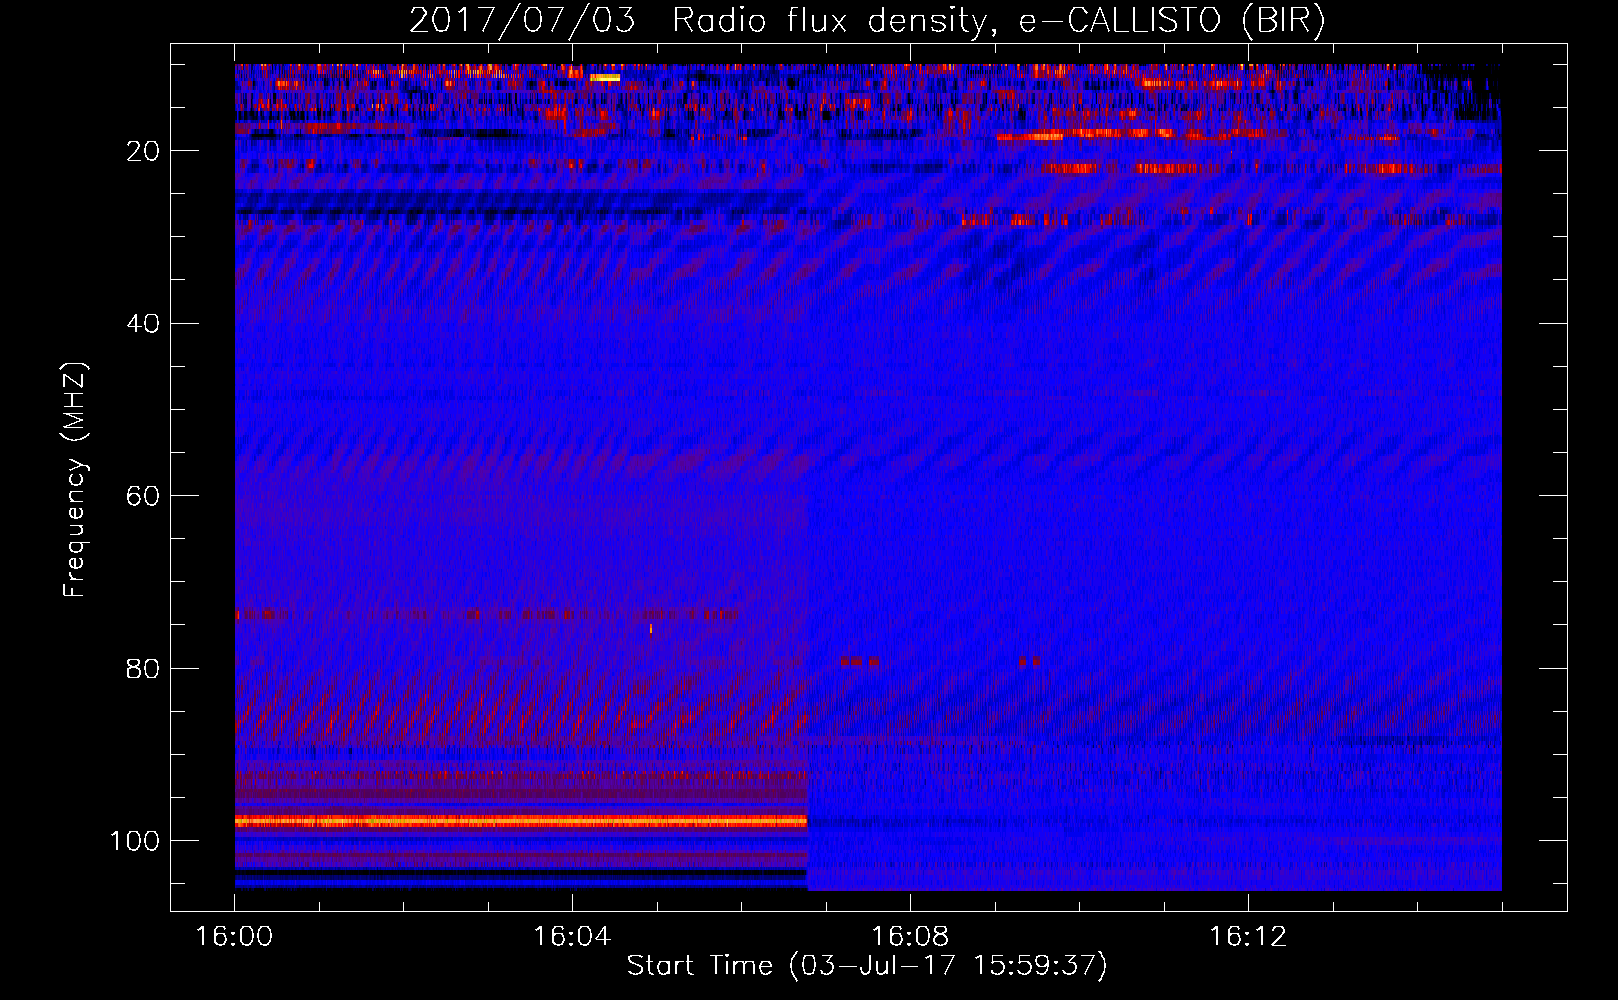Click the "Start Time (03-Jul-17 15:59:37)" axis label
Image resolution: width=1618 pixels, height=1000 pixels.
click(x=867, y=966)
